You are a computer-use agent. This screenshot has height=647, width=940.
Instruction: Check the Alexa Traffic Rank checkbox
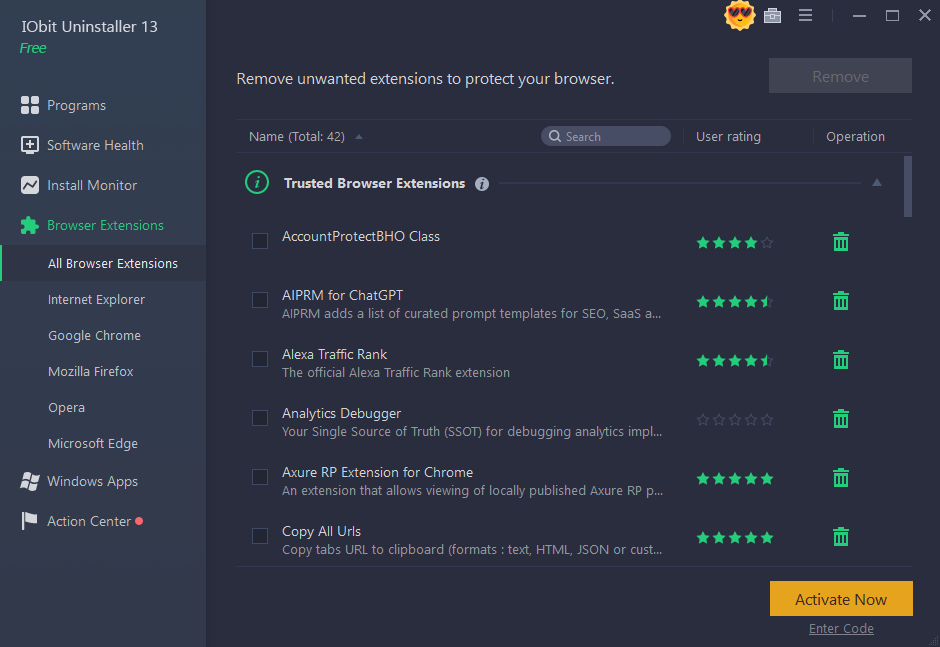click(260, 359)
